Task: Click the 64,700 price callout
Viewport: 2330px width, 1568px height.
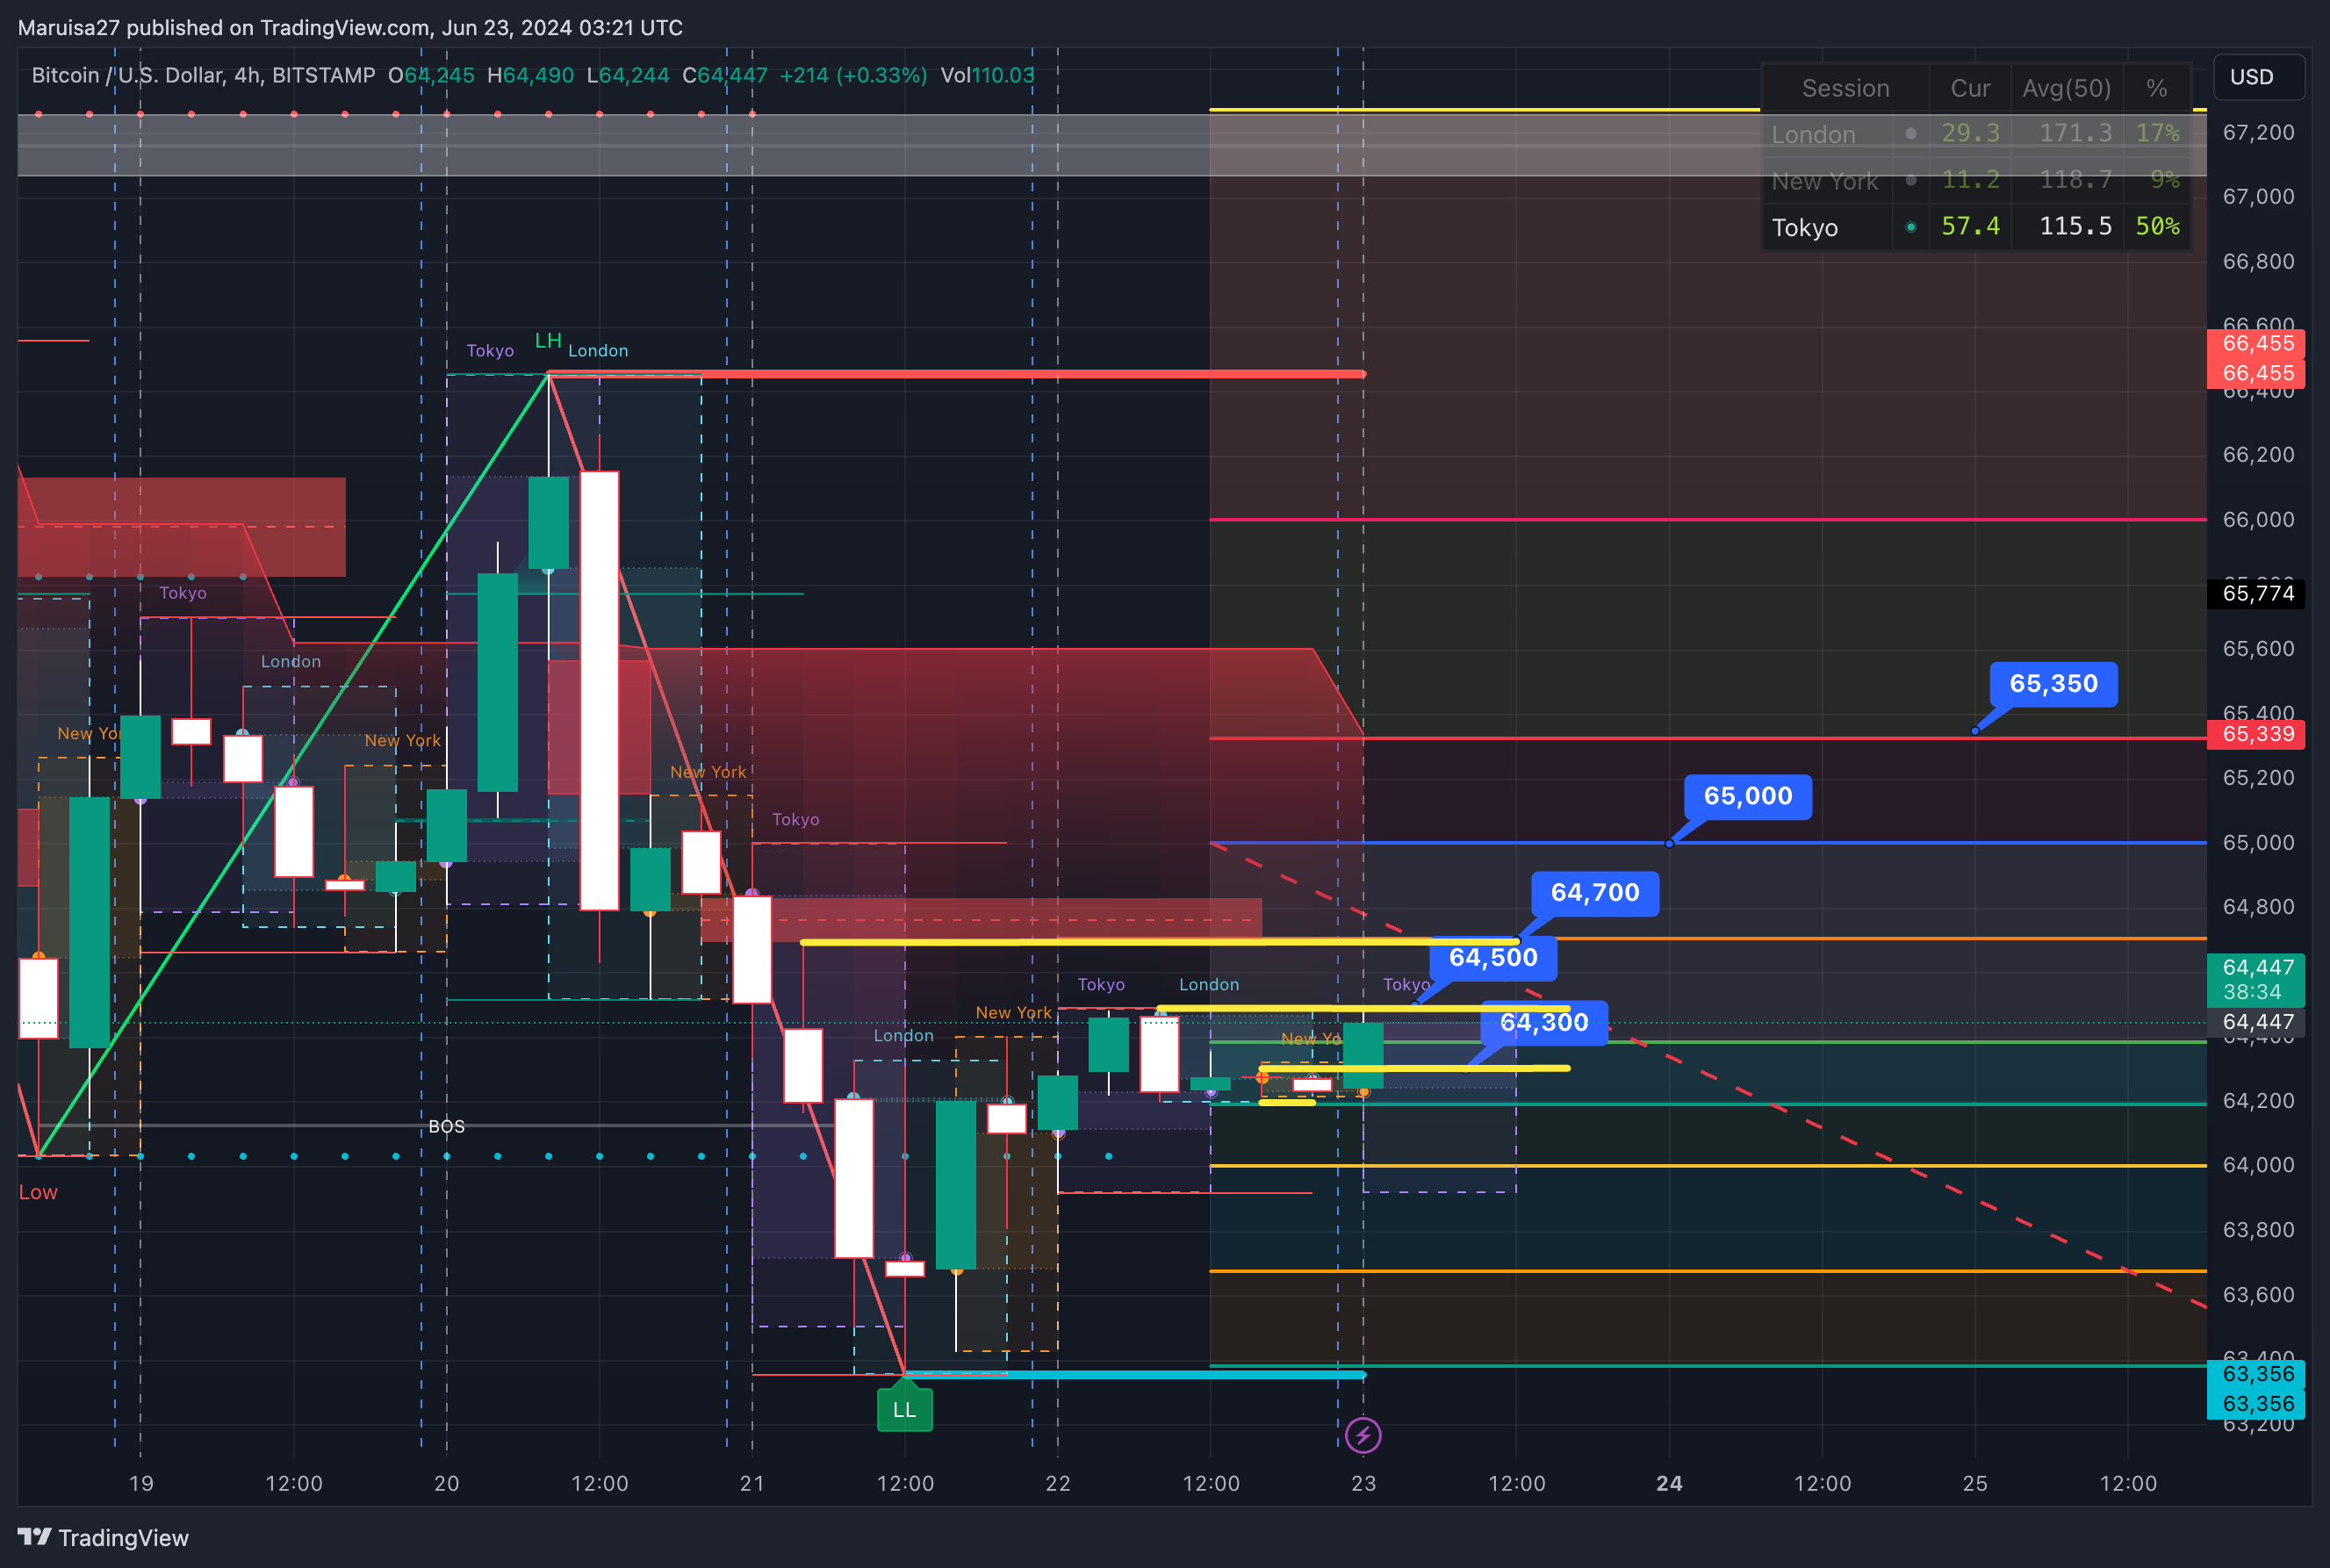Action: click(x=1595, y=892)
